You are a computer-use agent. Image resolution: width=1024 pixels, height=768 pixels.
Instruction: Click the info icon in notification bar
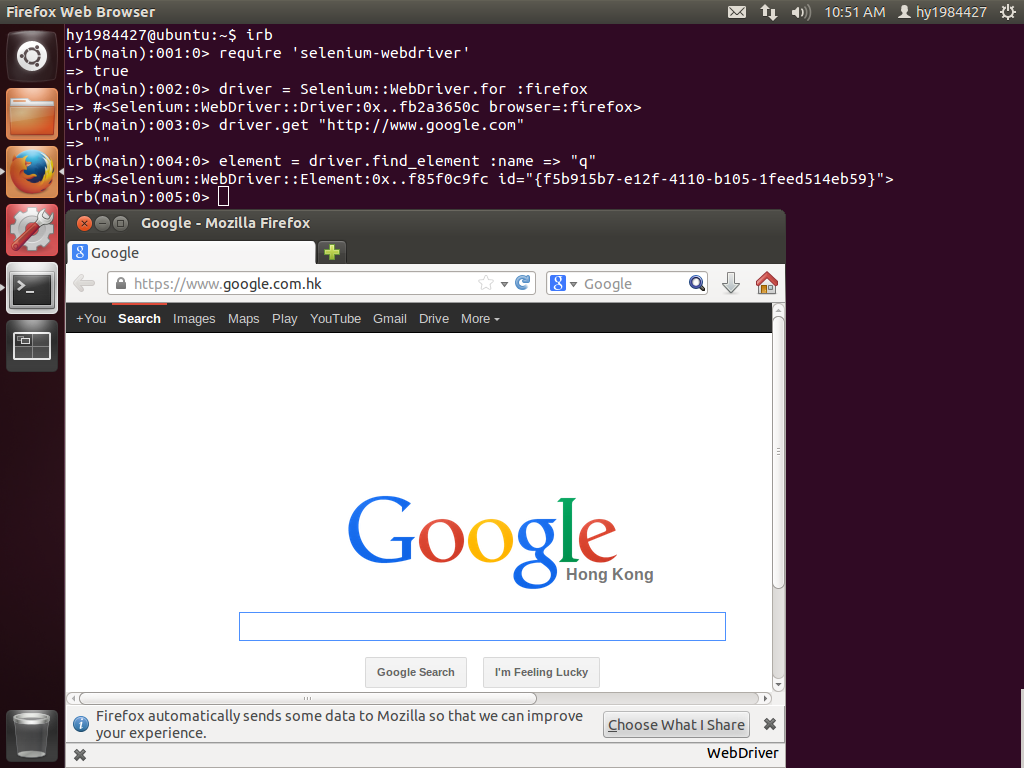[81, 724]
